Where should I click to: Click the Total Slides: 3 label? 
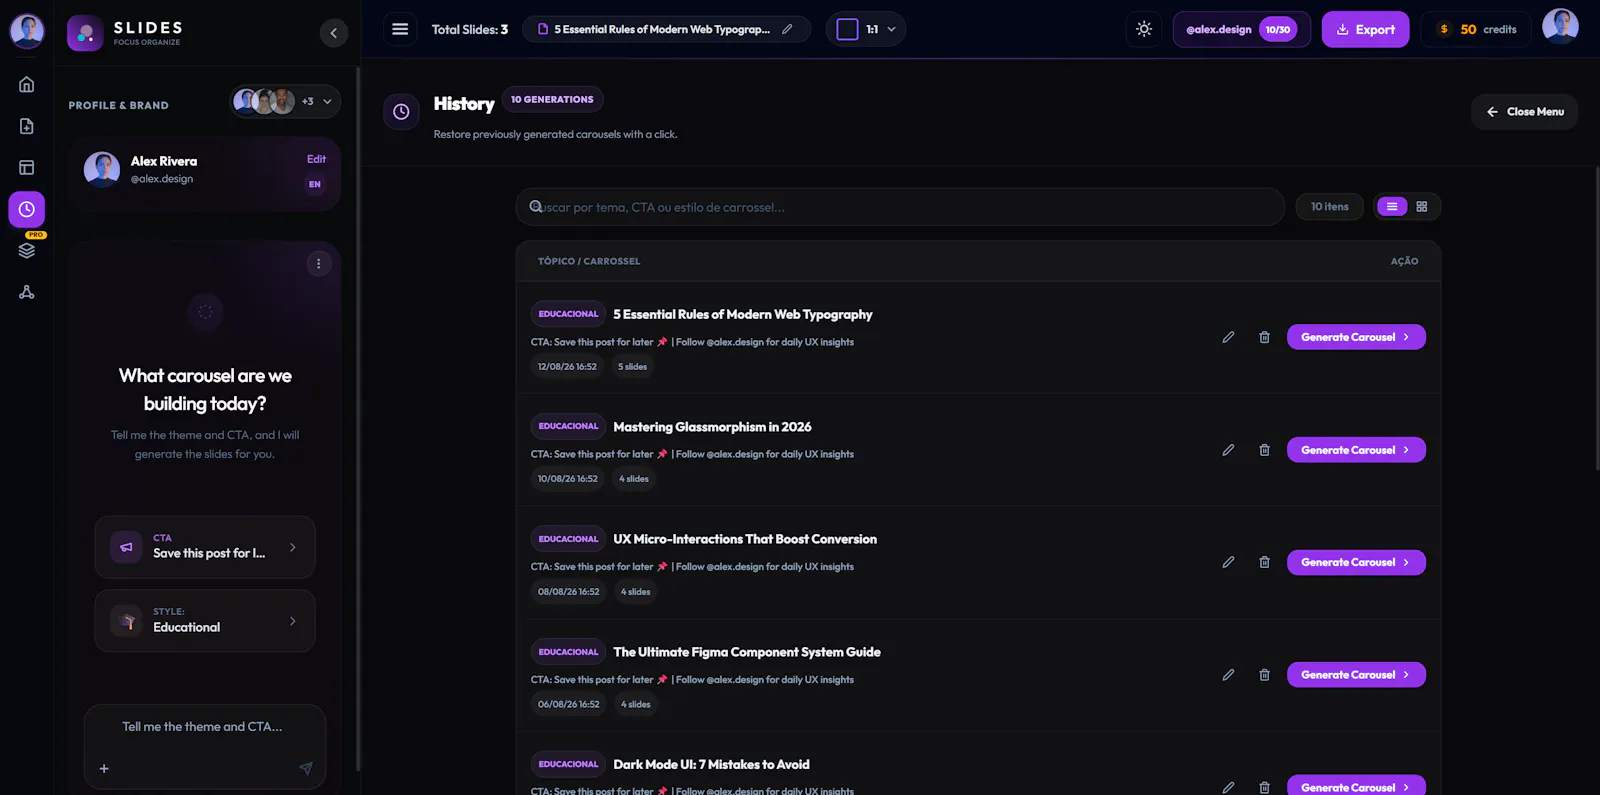(470, 29)
